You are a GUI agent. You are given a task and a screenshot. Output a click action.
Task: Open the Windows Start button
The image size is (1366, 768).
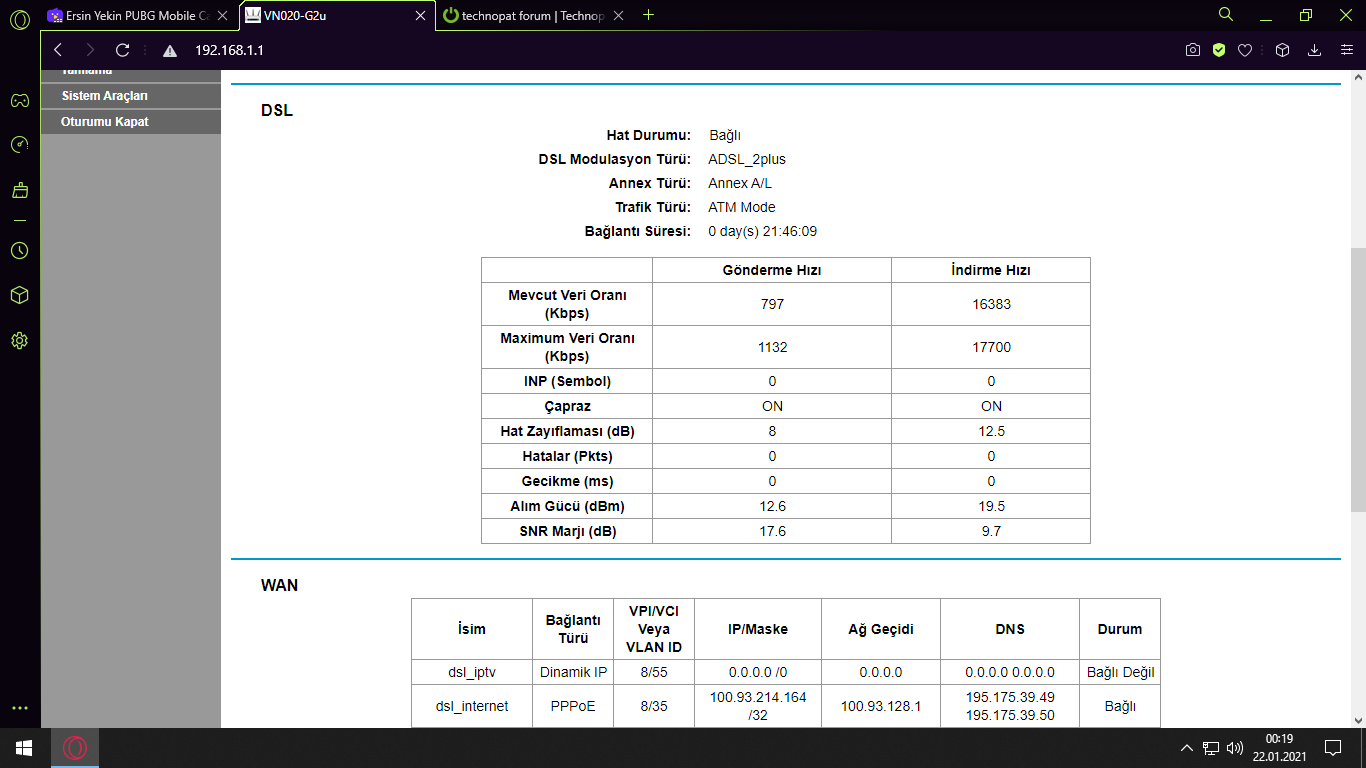[24, 748]
